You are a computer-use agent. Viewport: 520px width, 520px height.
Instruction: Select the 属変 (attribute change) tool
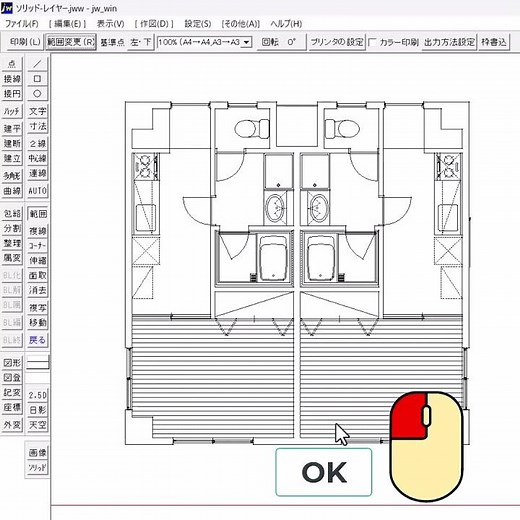pyautogui.click(x=12, y=258)
